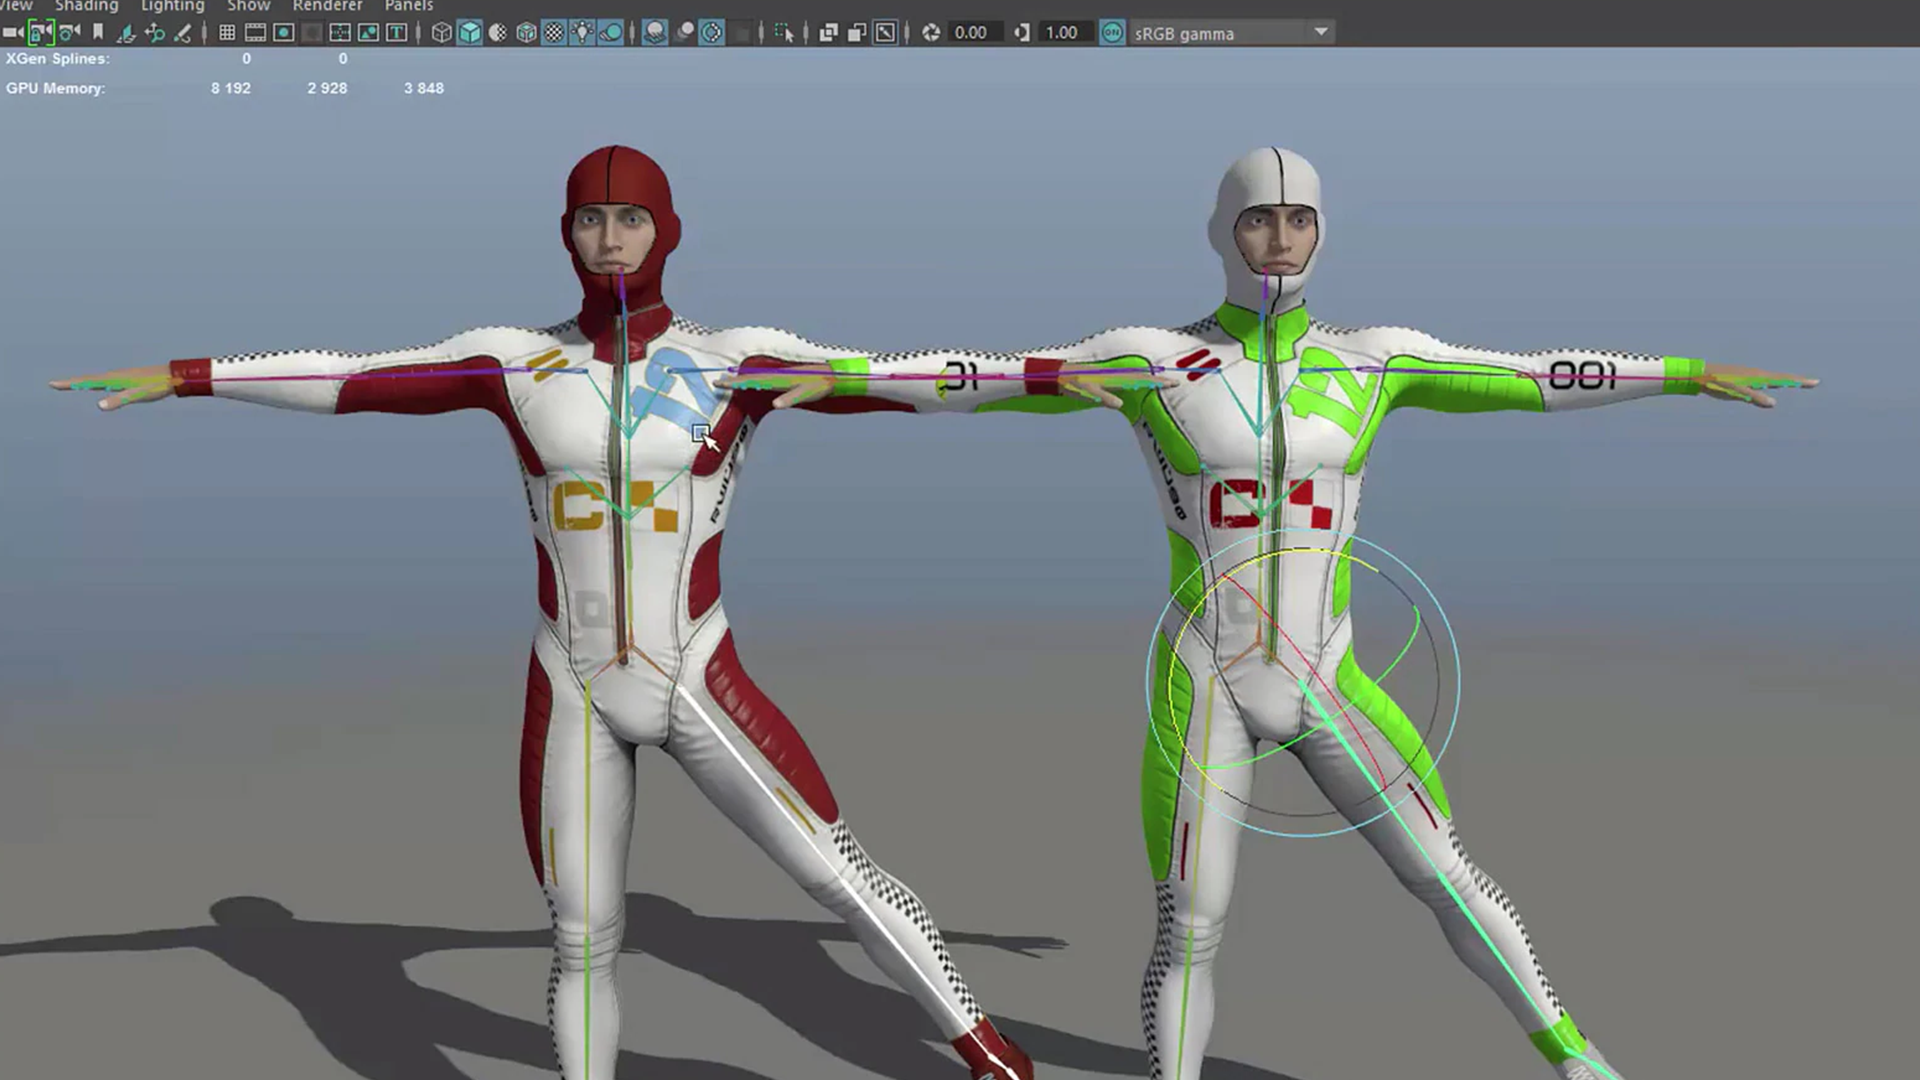Screen dimensions: 1920x1080
Task: Toggle smooth shade all cube
Action: pyautogui.click(x=469, y=33)
